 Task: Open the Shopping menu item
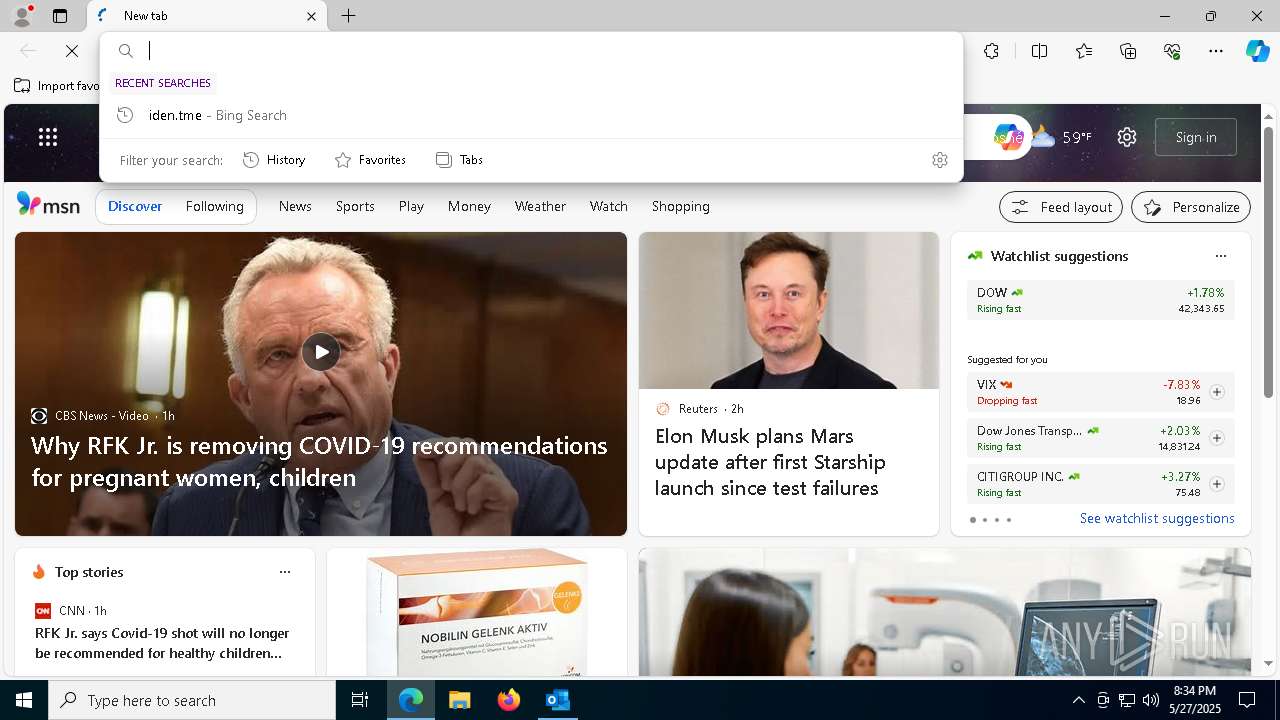(680, 206)
